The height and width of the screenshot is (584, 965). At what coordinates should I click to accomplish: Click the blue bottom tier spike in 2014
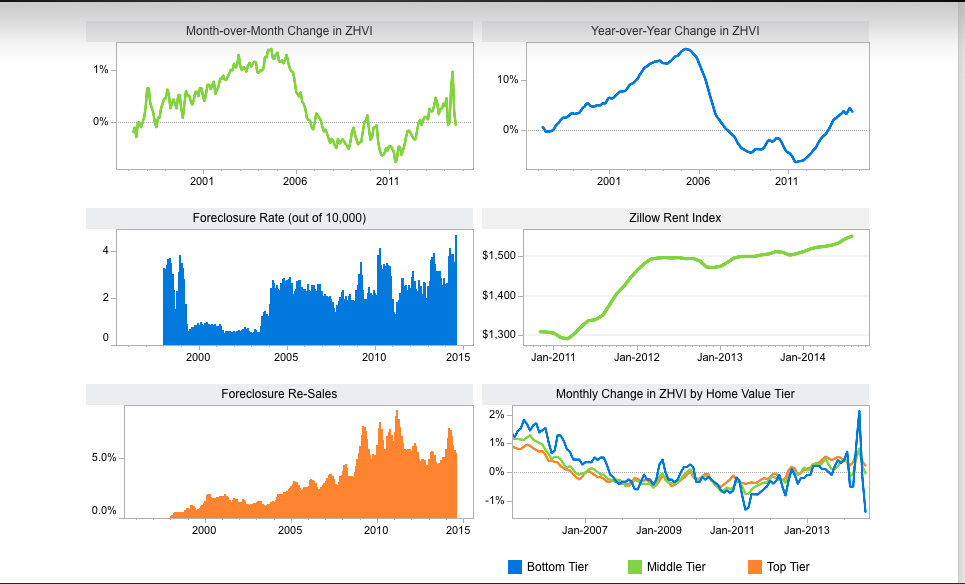pyautogui.click(x=859, y=412)
